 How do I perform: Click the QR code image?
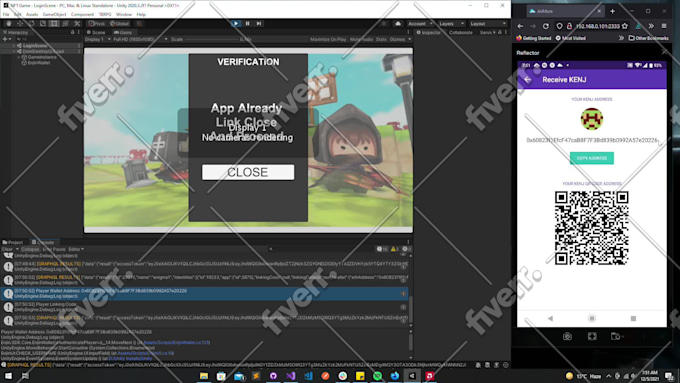[592, 228]
